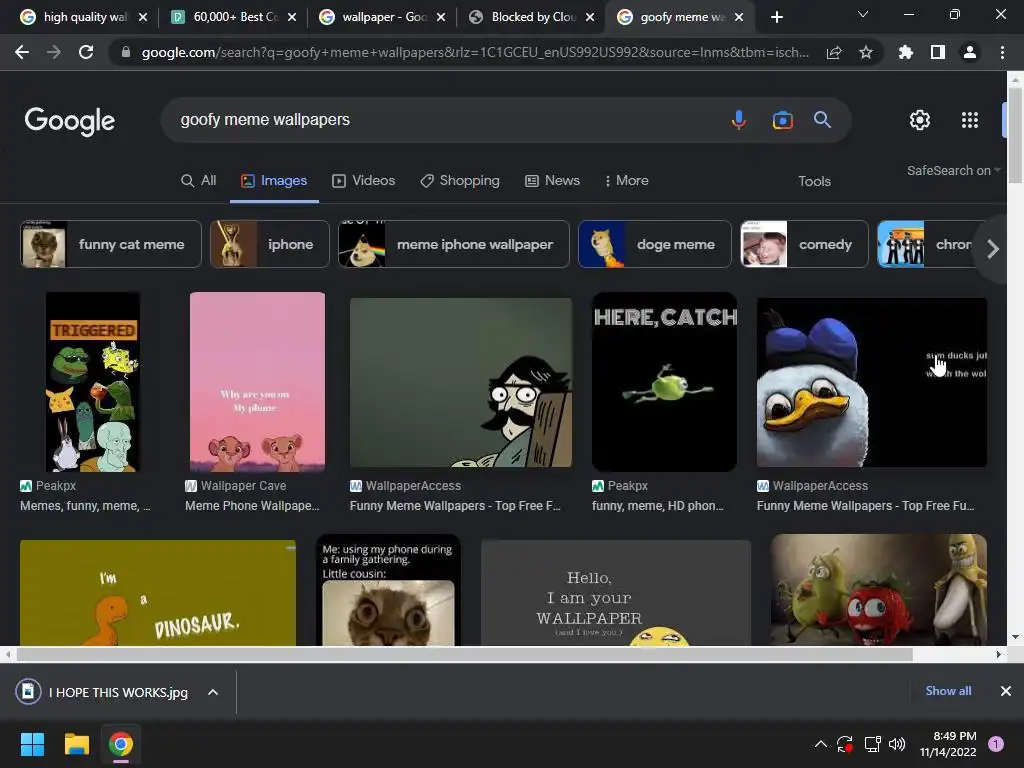This screenshot has width=1024, height=768.
Task: Reload the current page
Action: tap(86, 52)
